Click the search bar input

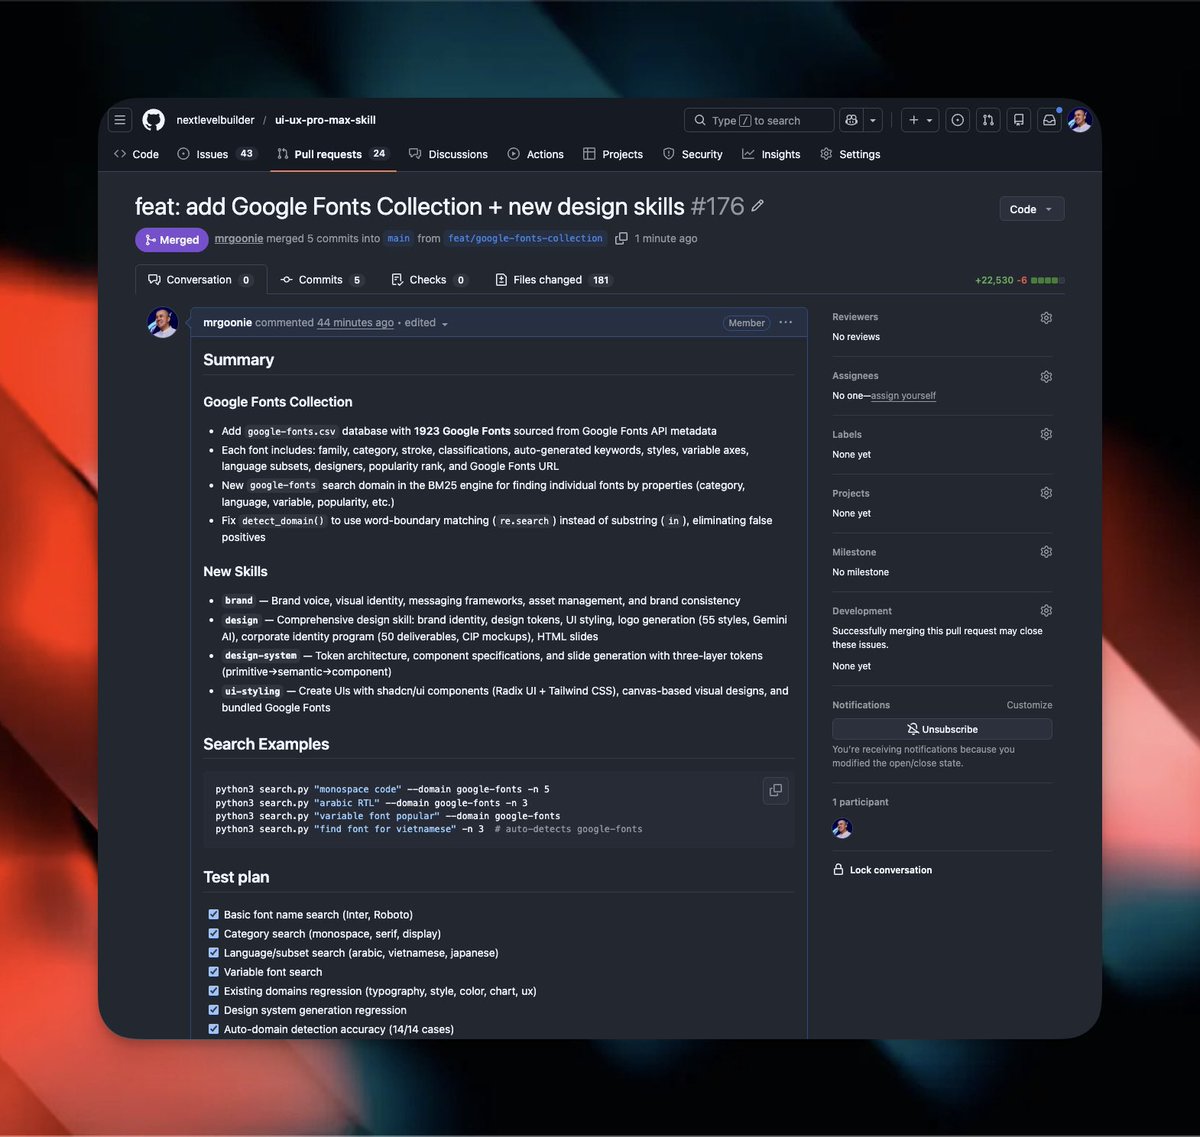(759, 120)
